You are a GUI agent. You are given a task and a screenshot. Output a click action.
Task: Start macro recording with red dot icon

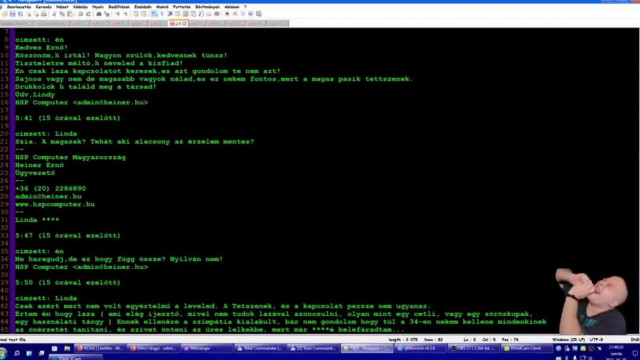(x=227, y=14)
